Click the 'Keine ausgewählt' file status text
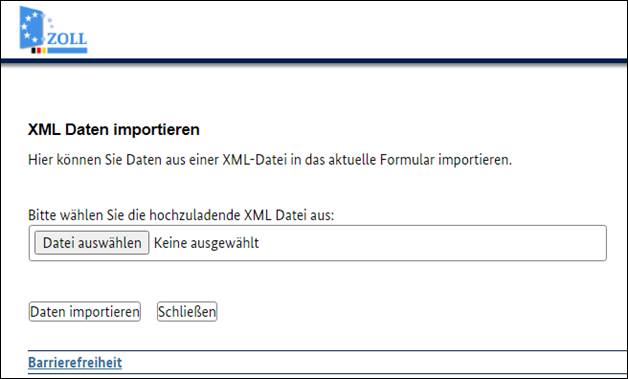The width and height of the screenshot is (628, 379). pos(206,243)
